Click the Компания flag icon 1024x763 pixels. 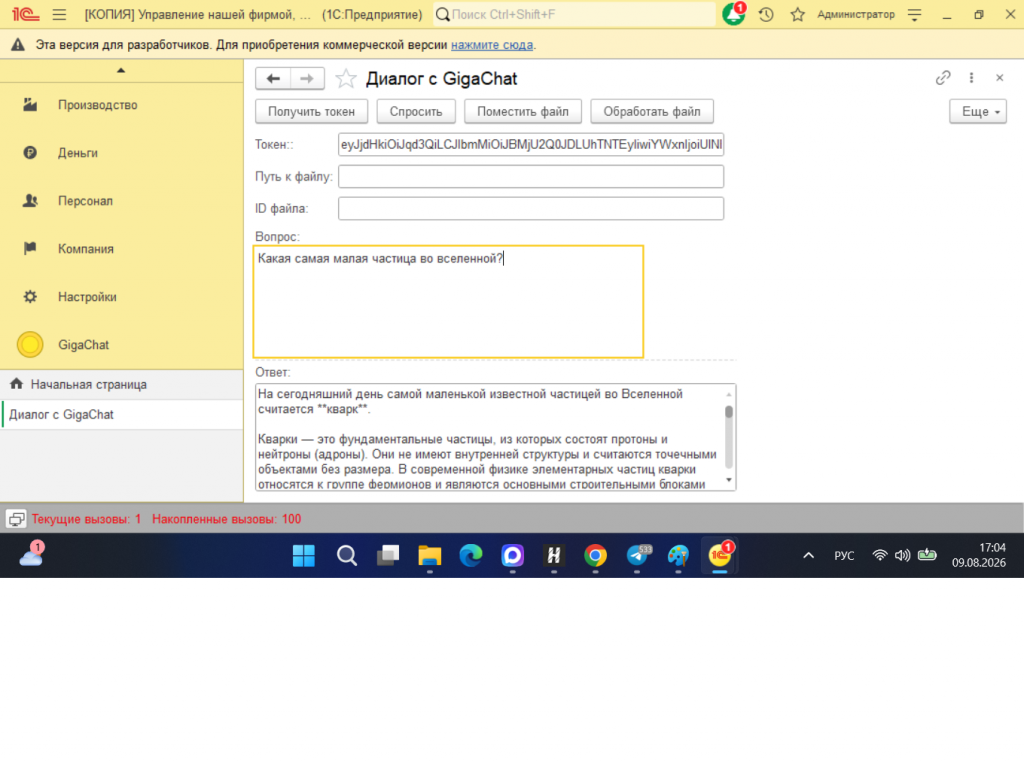click(30, 248)
